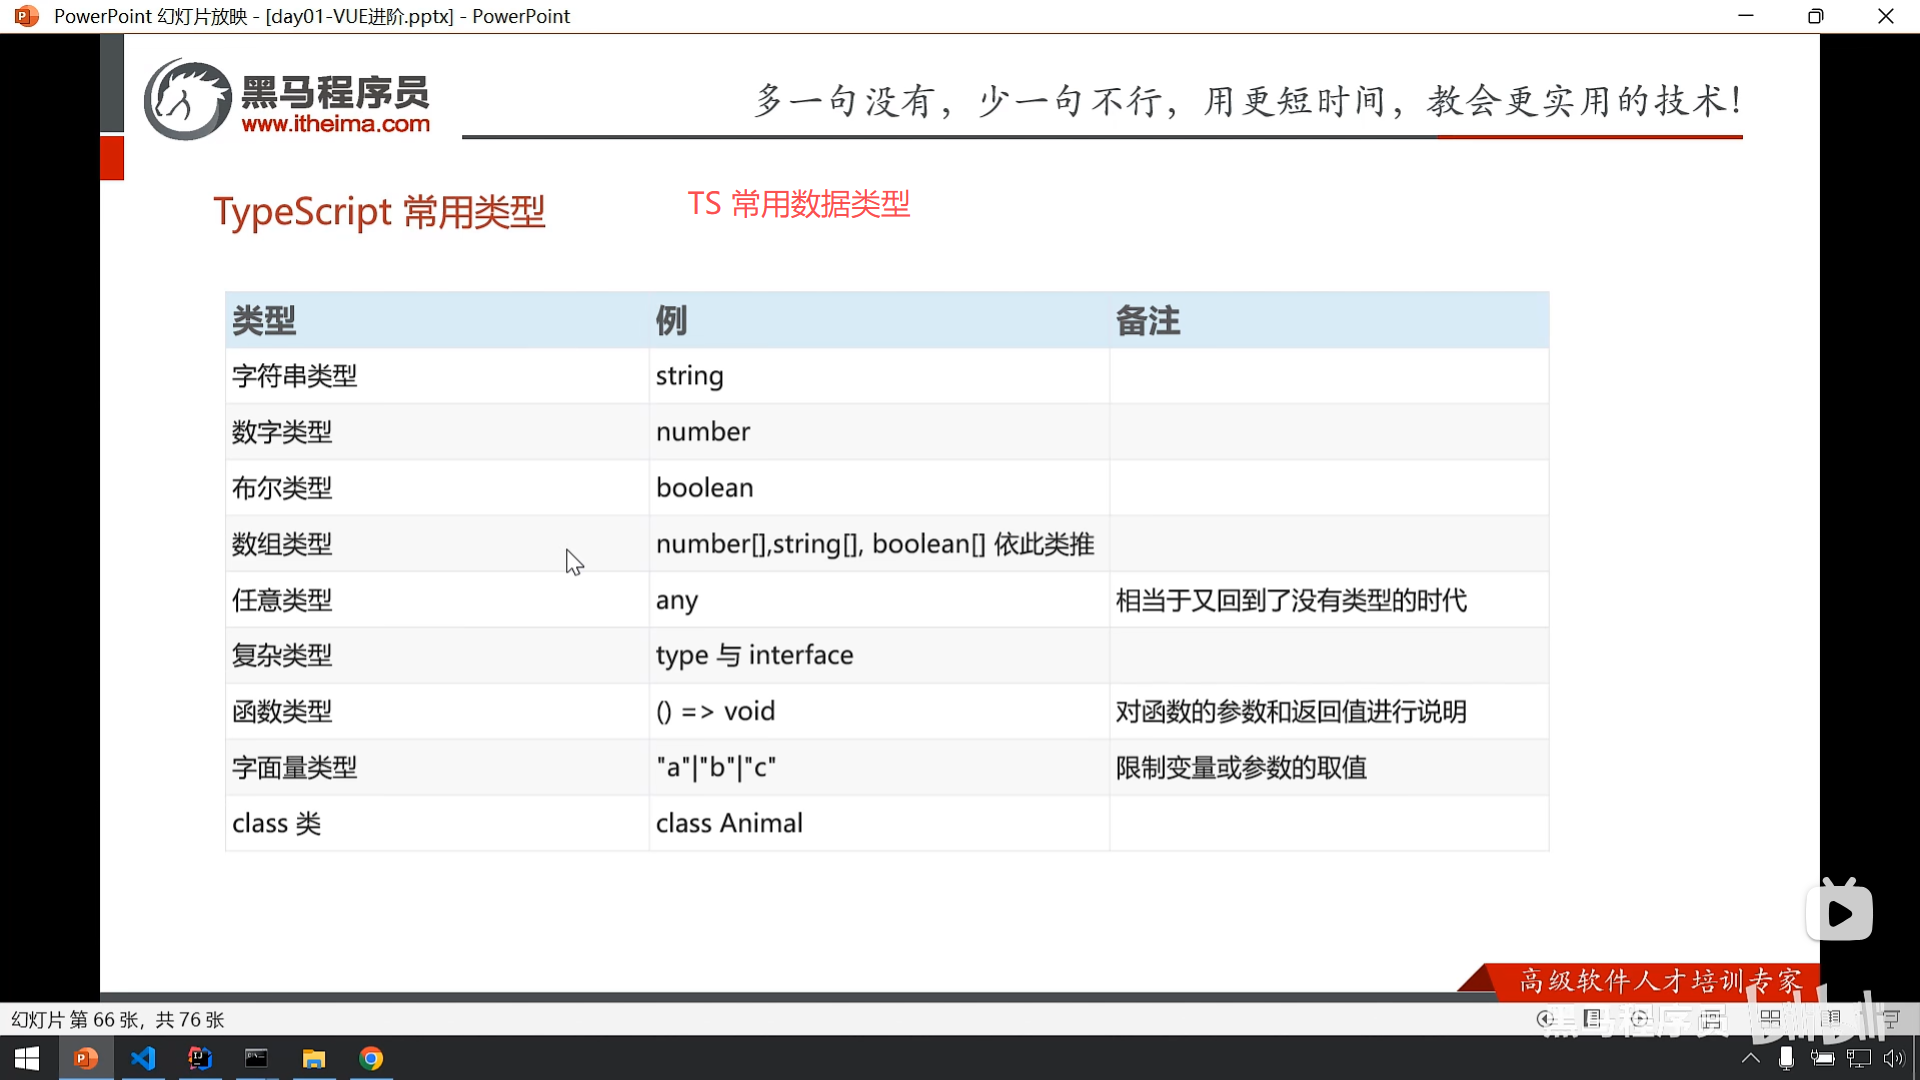Switch to reading view icon
The height and width of the screenshot is (1080, 1920).
[1830, 1019]
